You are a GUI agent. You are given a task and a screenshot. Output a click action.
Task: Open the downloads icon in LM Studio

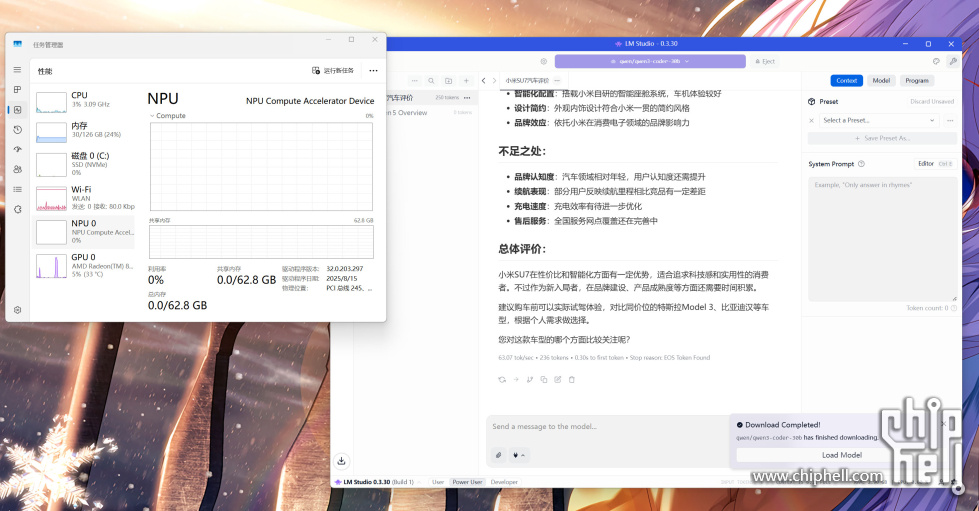pyautogui.click(x=341, y=461)
